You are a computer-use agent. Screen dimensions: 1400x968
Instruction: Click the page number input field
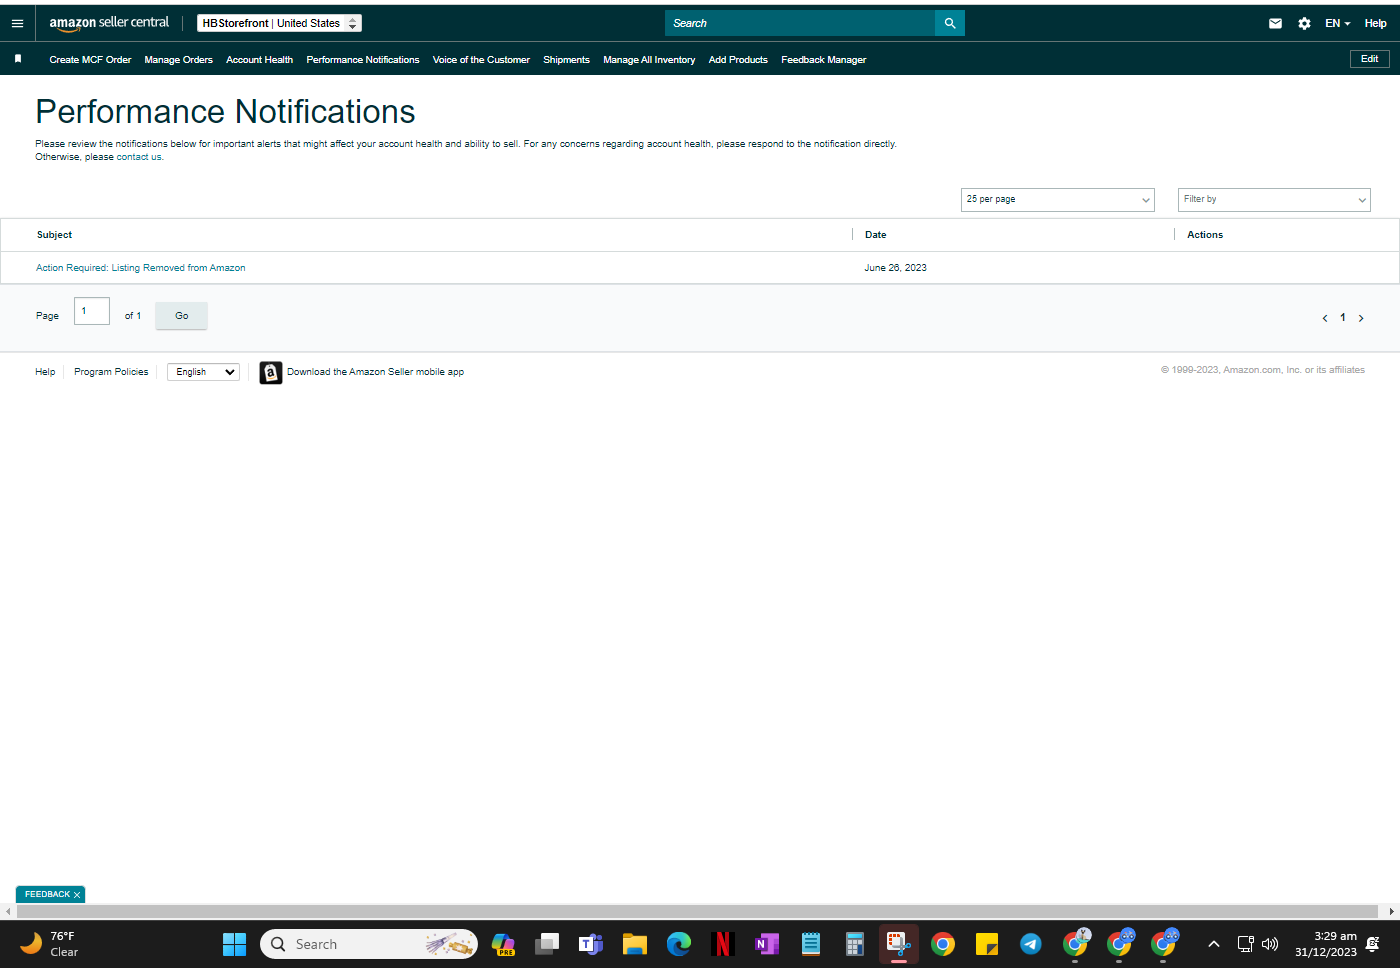(92, 311)
